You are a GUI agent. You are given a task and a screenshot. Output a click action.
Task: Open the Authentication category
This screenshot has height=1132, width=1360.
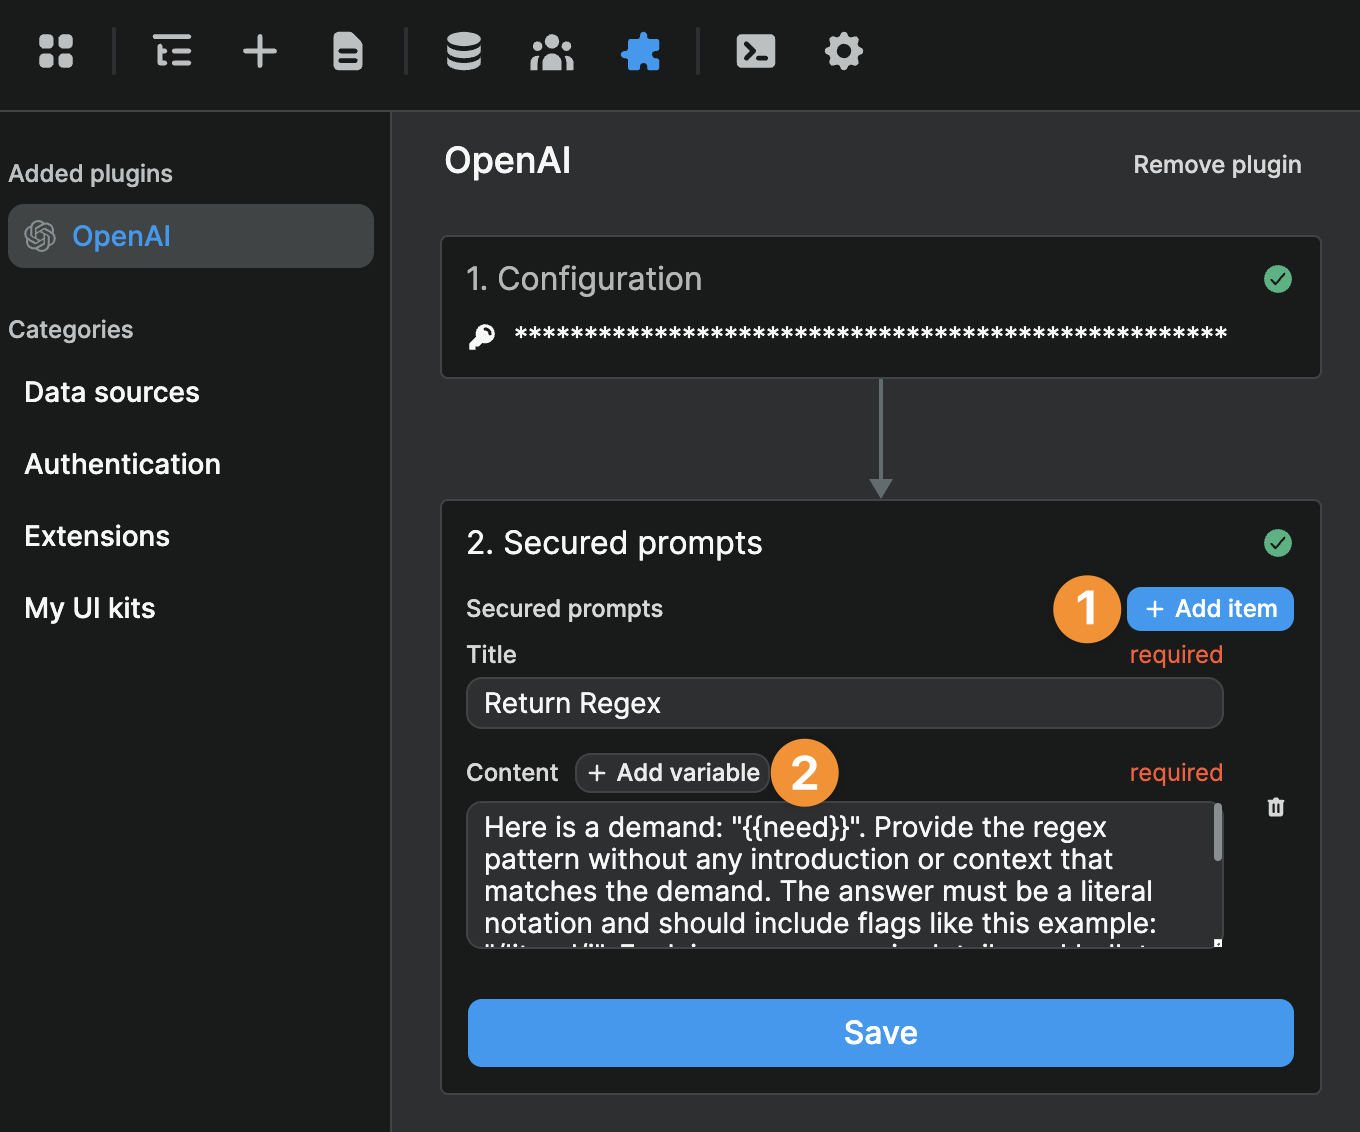(x=122, y=464)
